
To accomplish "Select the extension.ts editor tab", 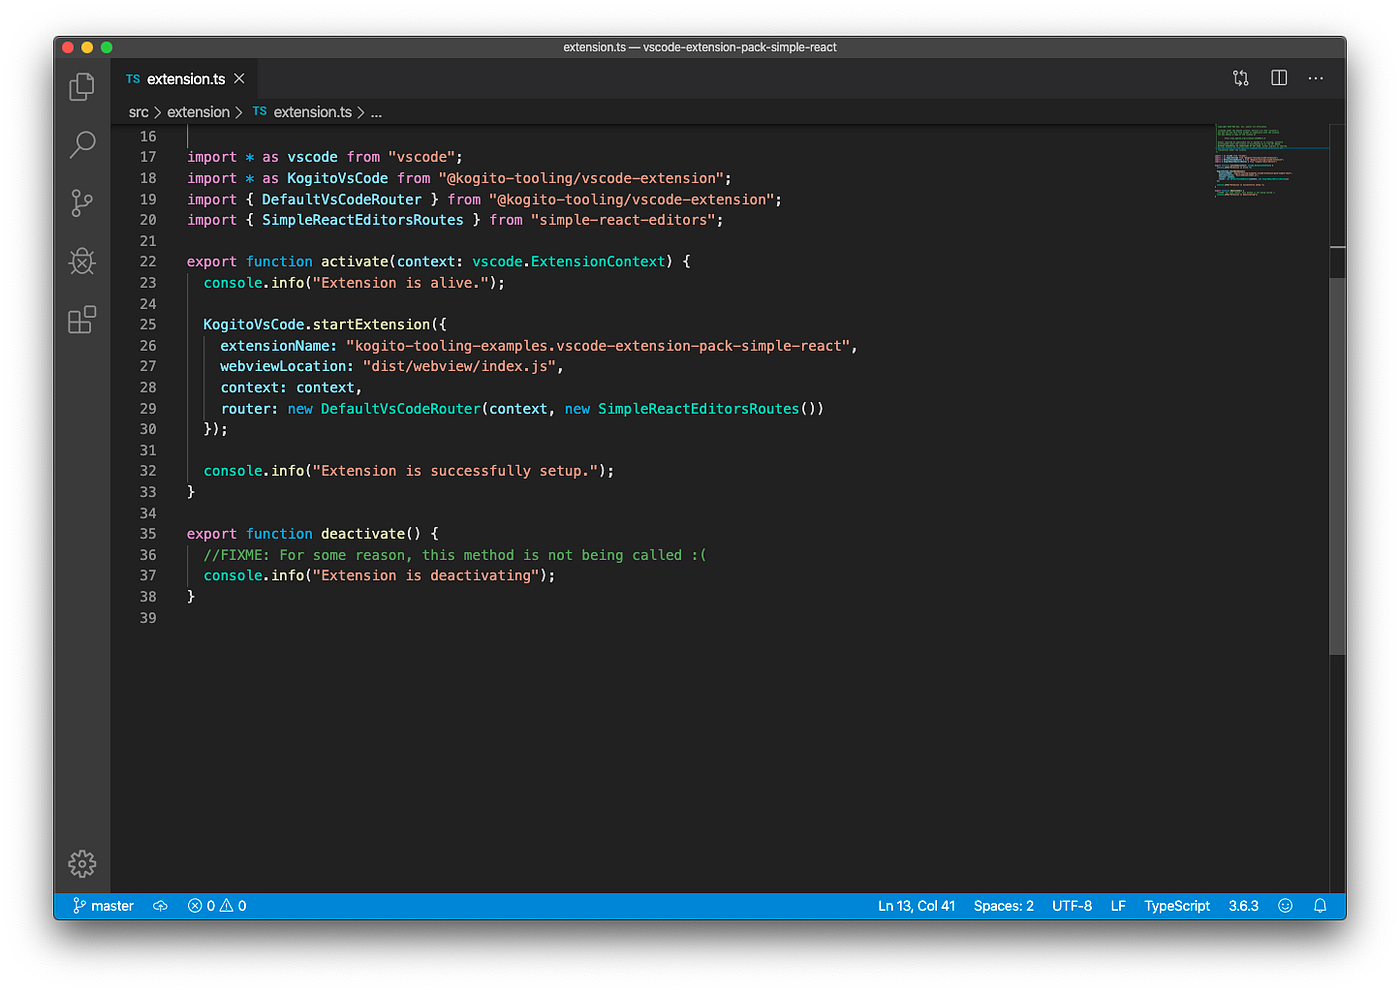I will point(184,78).
